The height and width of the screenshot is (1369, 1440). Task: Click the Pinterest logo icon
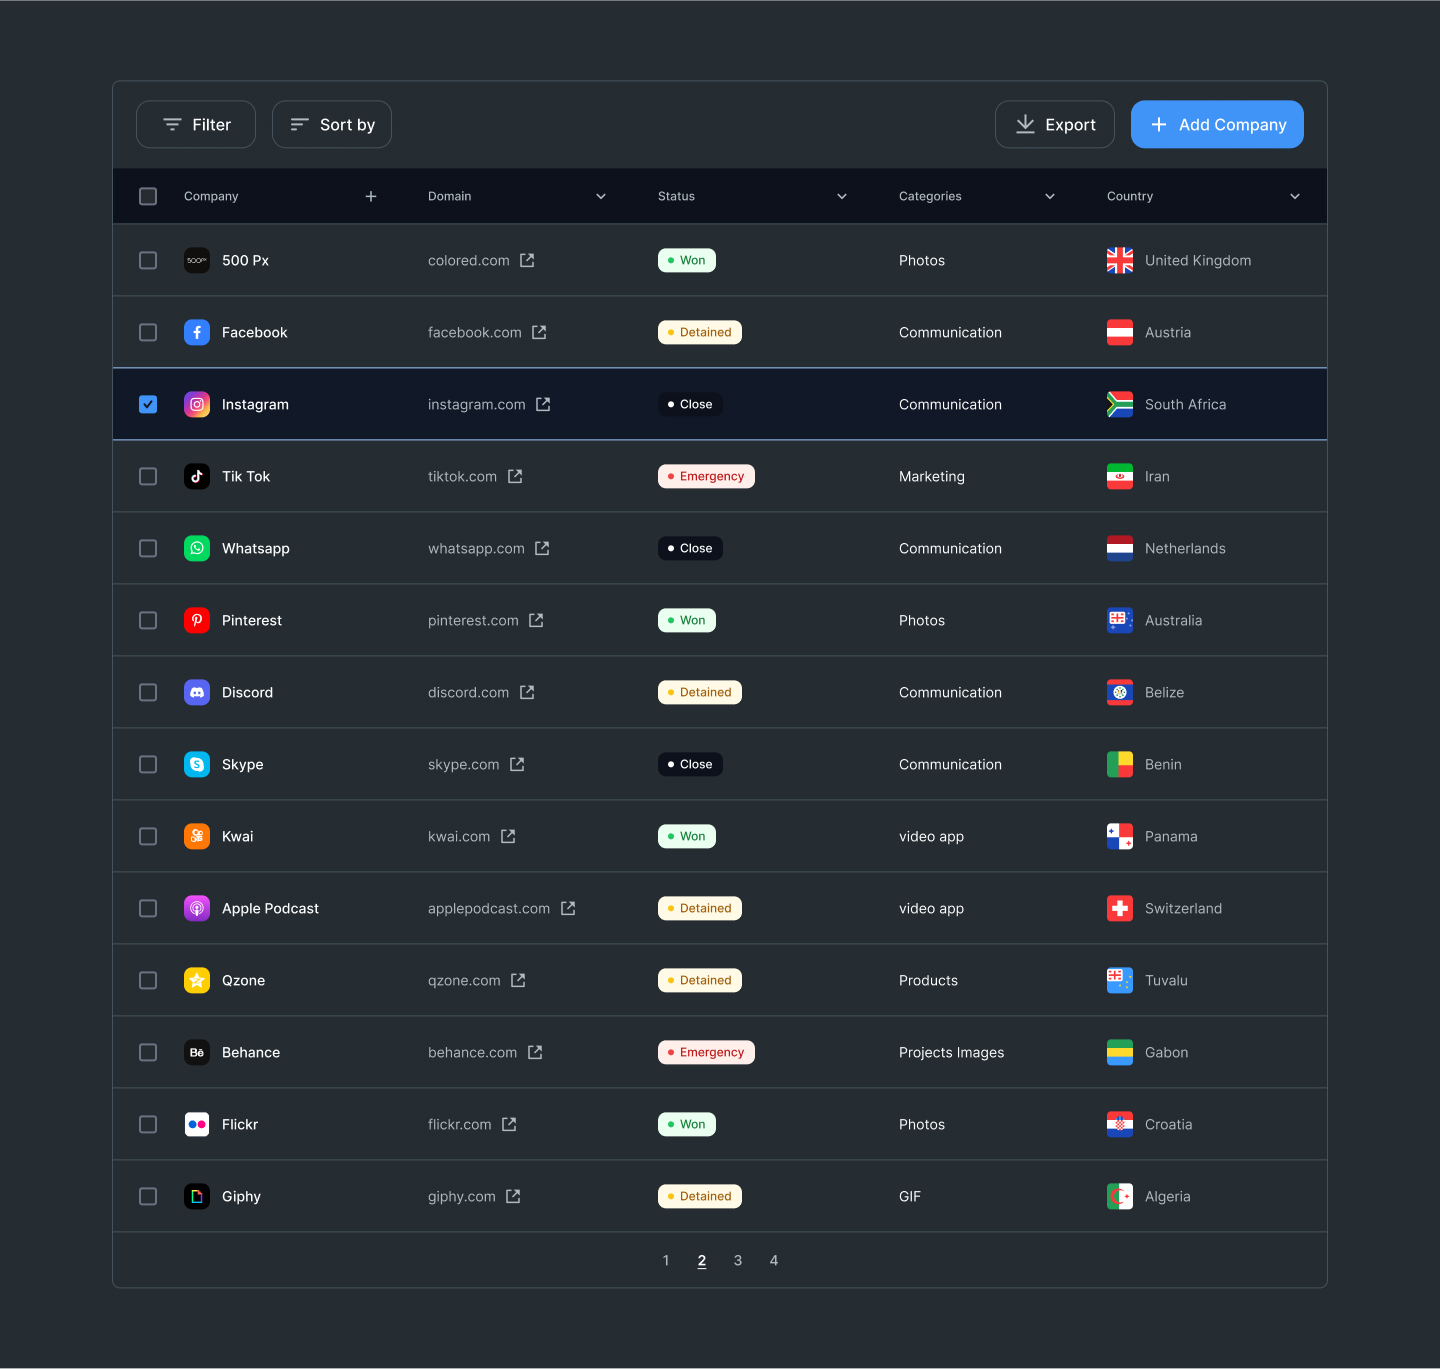(x=197, y=620)
